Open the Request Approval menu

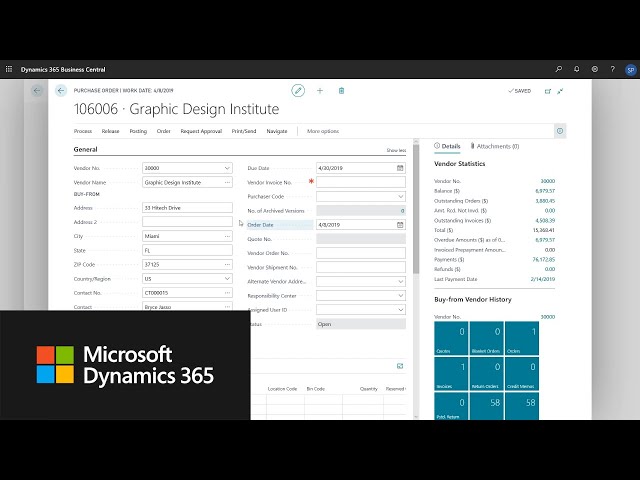pyautogui.click(x=201, y=131)
